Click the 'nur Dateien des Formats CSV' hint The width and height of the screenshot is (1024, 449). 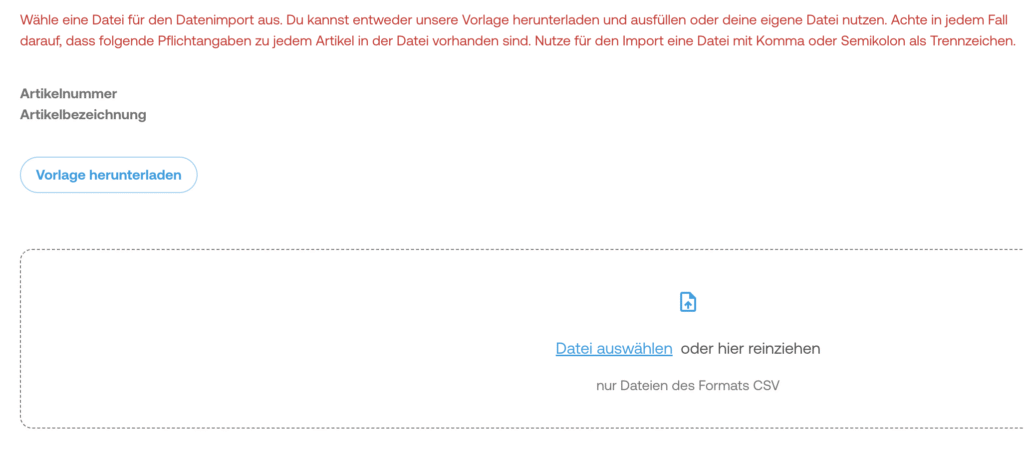(687, 385)
